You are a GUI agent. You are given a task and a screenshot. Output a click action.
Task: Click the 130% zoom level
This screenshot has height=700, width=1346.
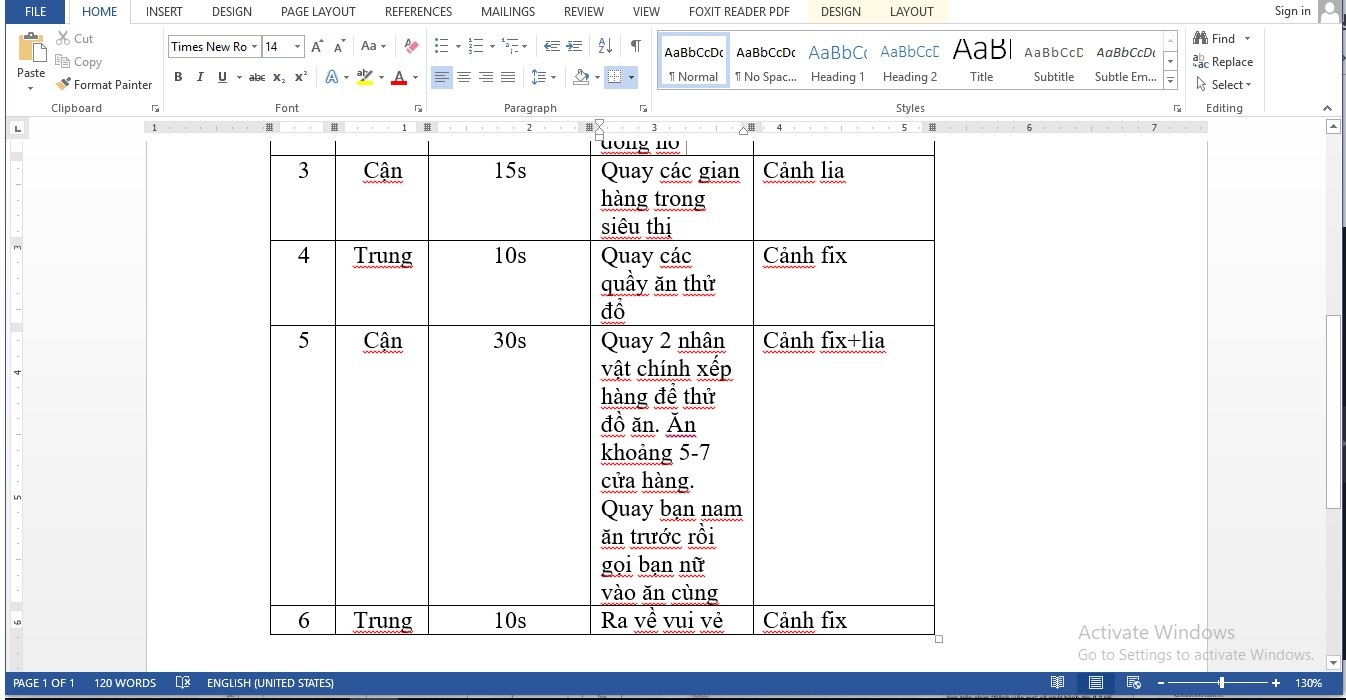click(x=1309, y=683)
